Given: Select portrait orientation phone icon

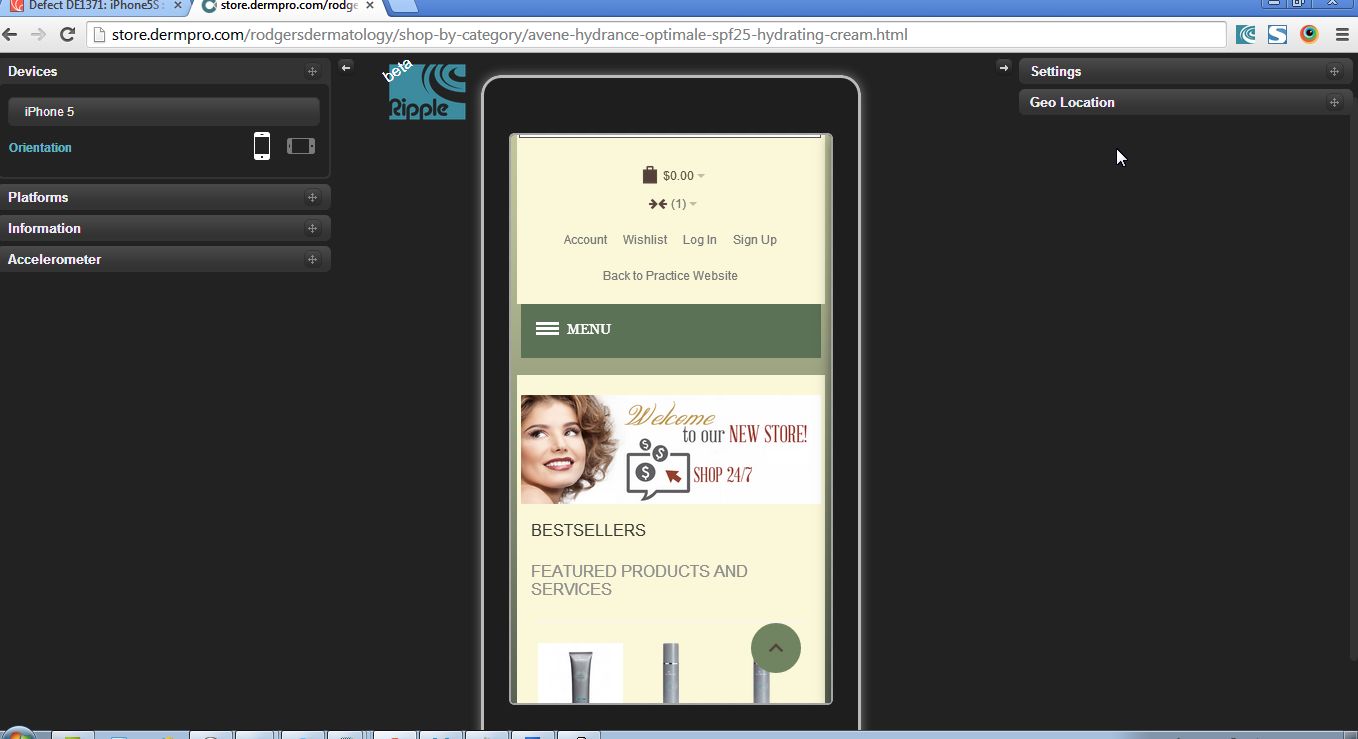Looking at the screenshot, I should 261,146.
